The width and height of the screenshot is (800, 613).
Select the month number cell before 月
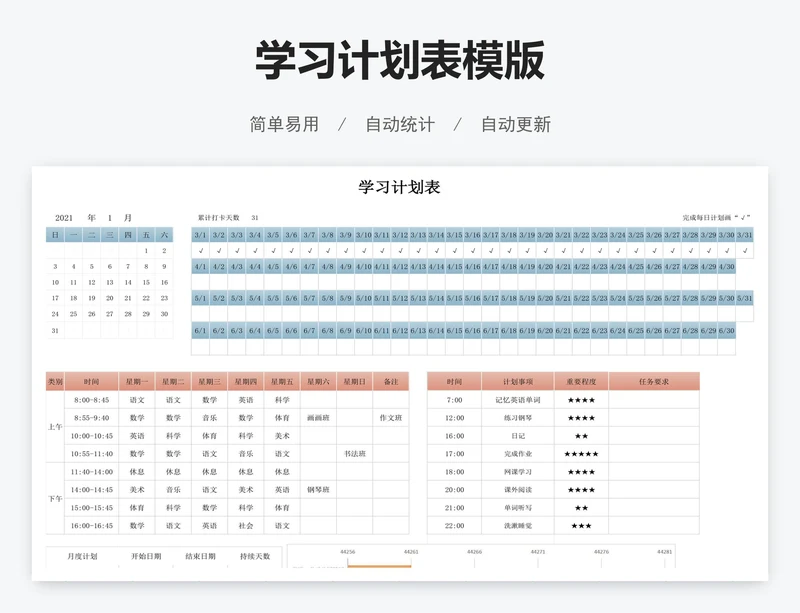click(110, 218)
